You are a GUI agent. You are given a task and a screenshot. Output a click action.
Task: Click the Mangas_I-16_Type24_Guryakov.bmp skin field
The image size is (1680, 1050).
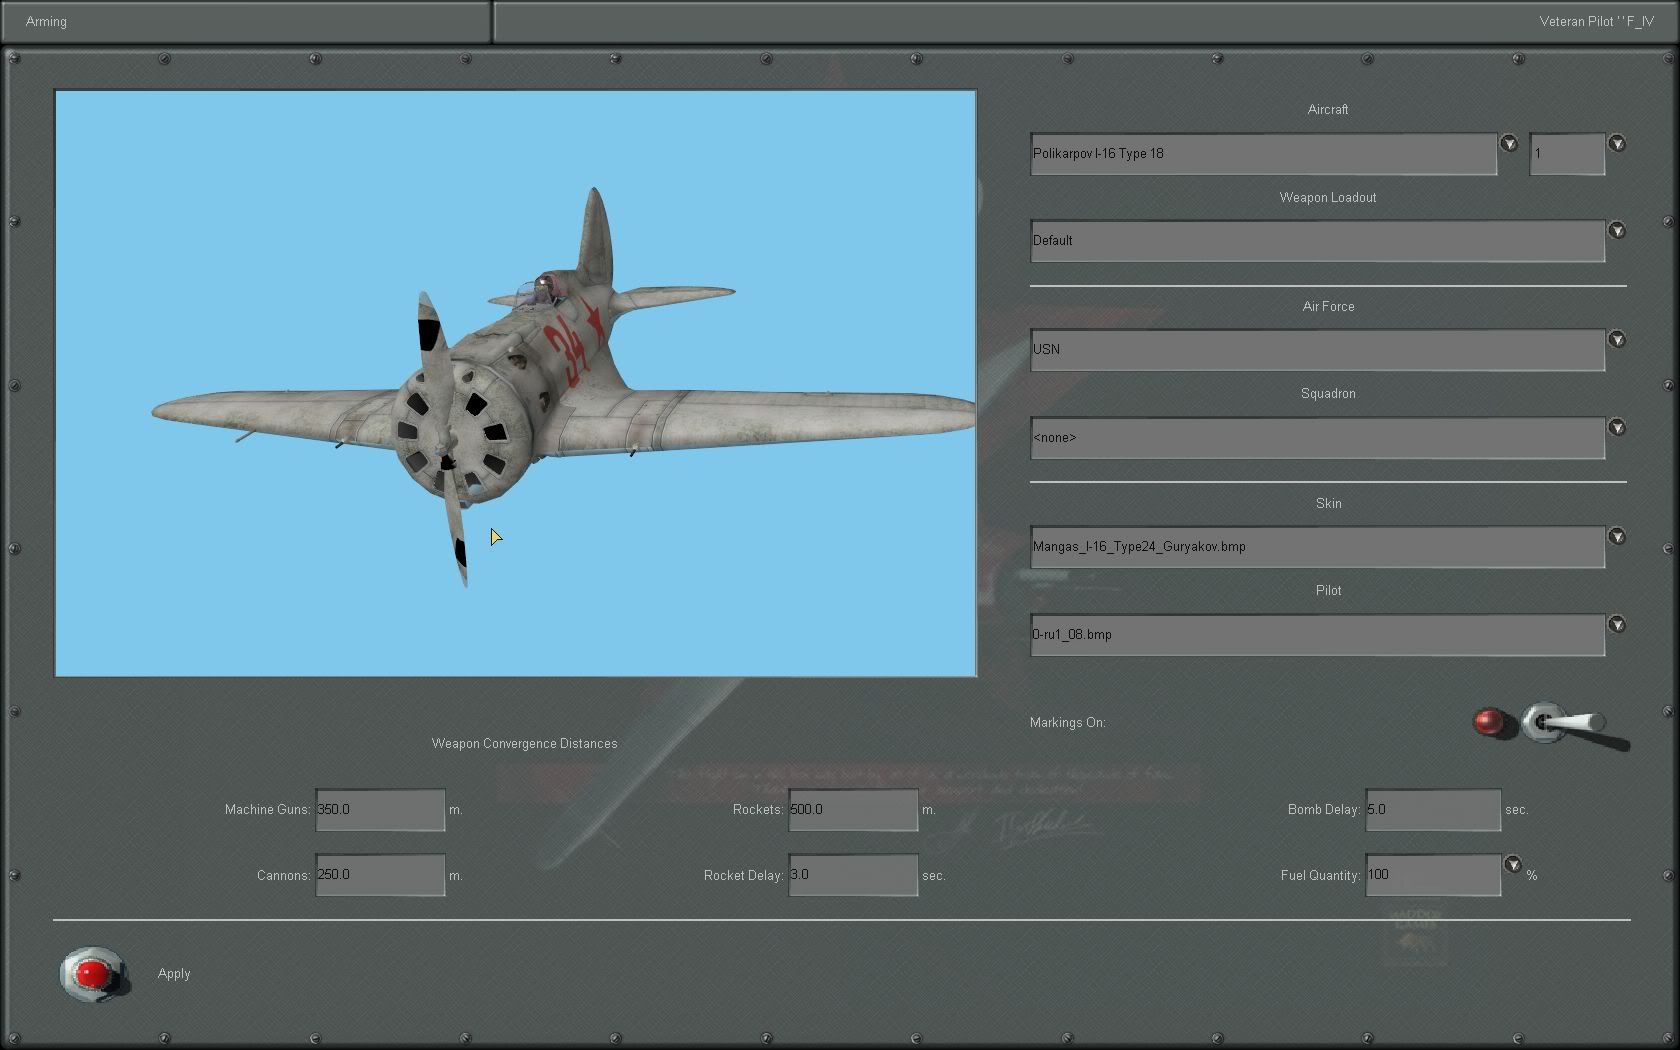tap(1318, 547)
